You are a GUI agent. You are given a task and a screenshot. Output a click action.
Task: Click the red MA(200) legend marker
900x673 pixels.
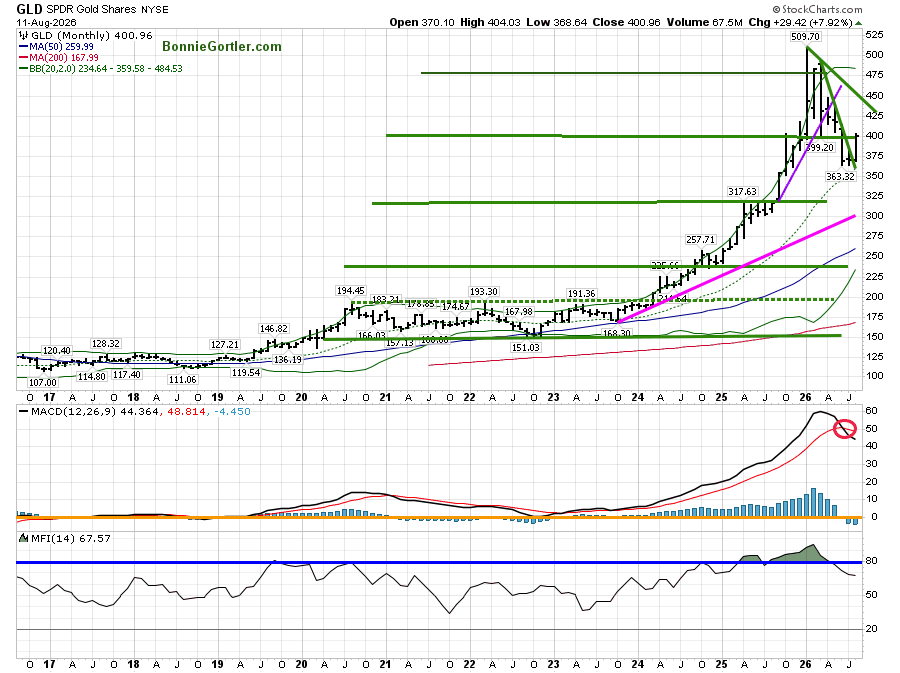(24, 57)
